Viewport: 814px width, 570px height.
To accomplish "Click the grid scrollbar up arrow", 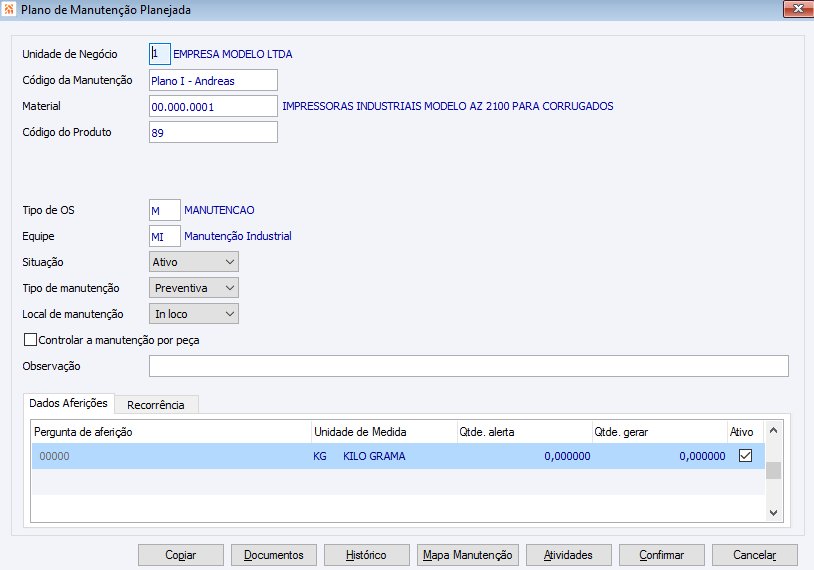I will click(x=773, y=430).
